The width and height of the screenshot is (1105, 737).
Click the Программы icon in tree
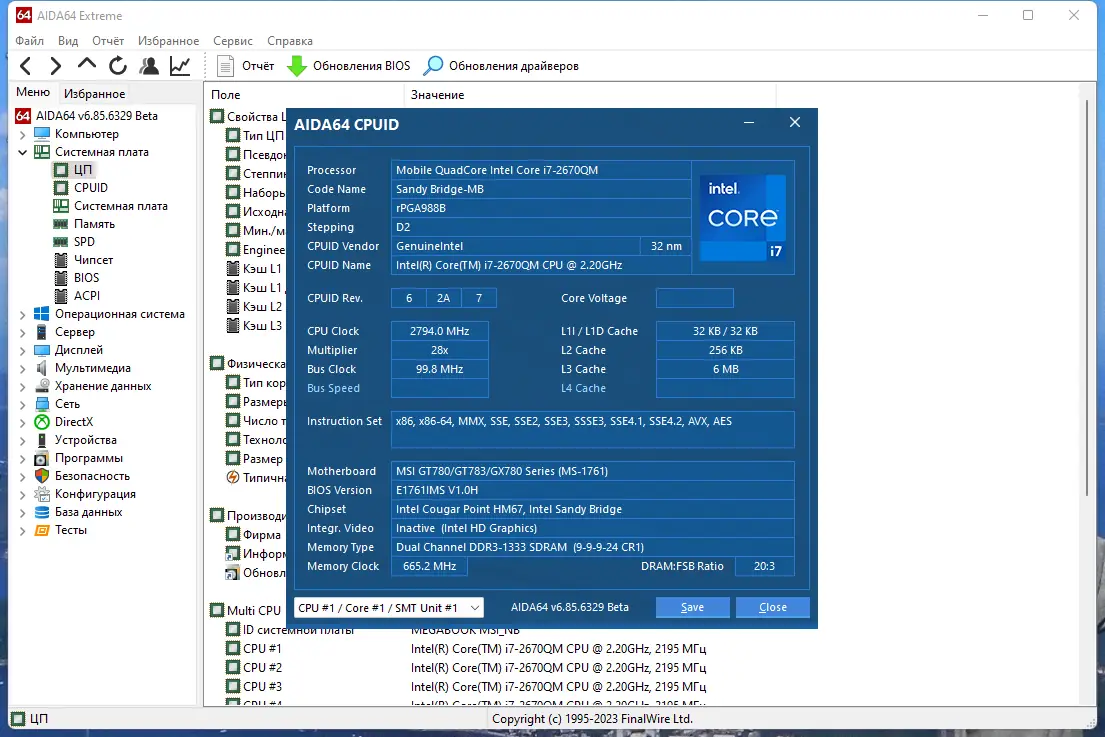pos(42,458)
